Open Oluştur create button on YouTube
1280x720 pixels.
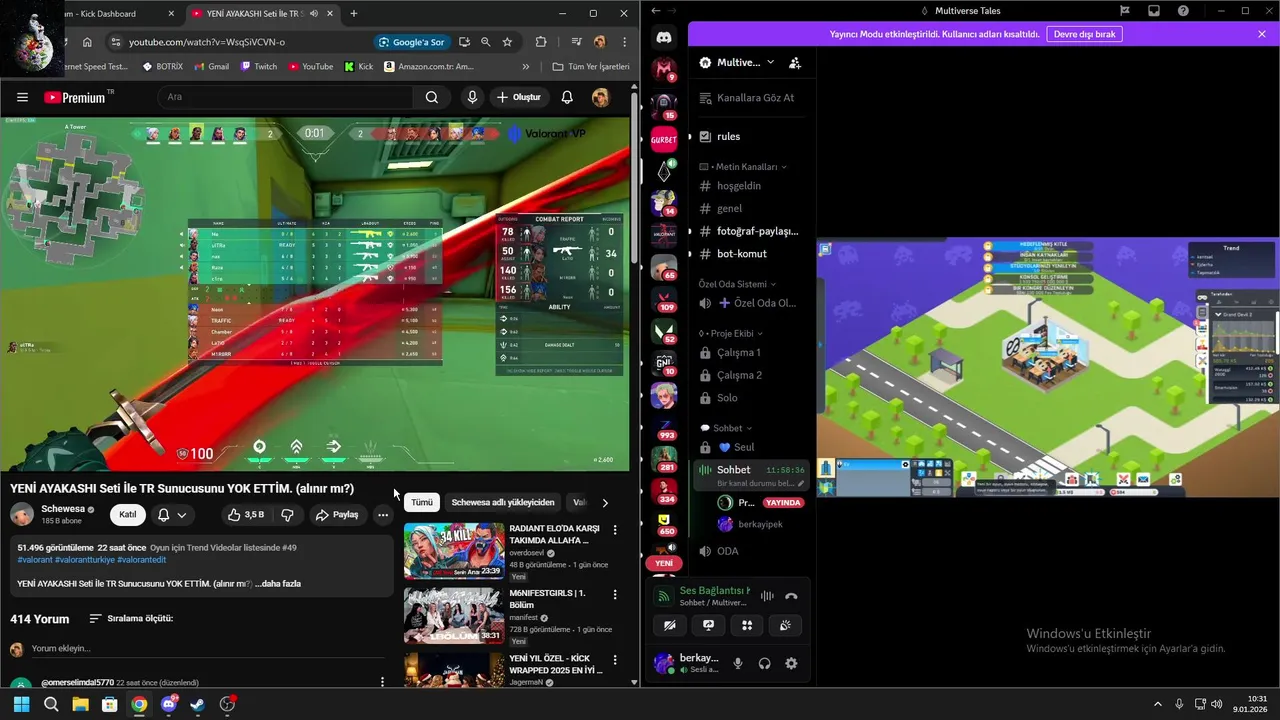coord(518,97)
